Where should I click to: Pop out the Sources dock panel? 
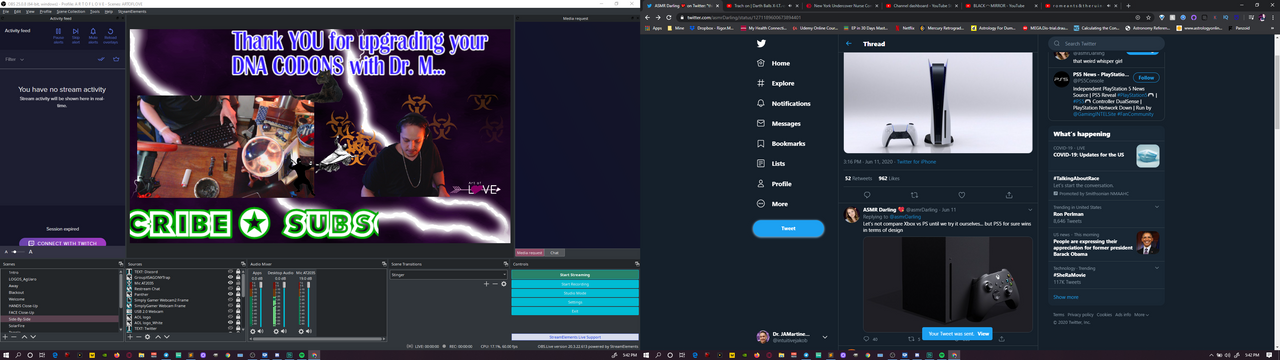[x=243, y=264]
